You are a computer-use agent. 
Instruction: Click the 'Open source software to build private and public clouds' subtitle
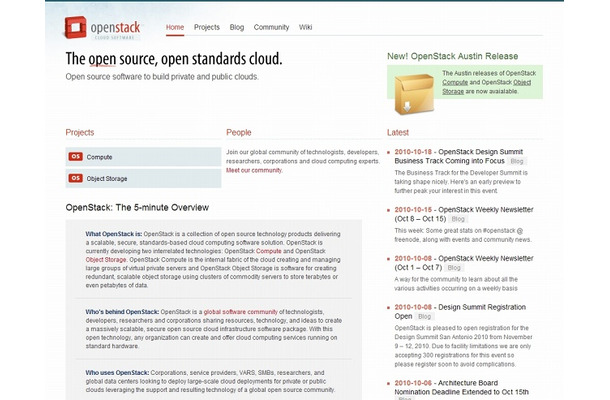tap(162, 77)
